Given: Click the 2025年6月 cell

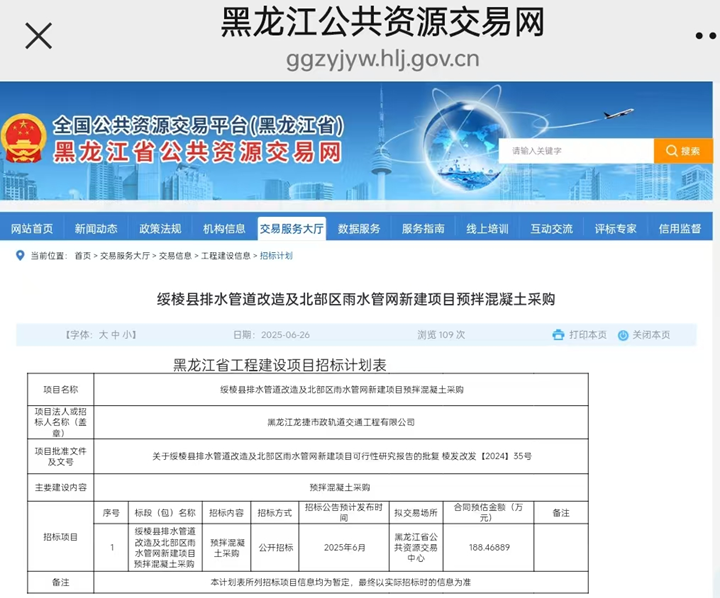Looking at the screenshot, I should (344, 547).
